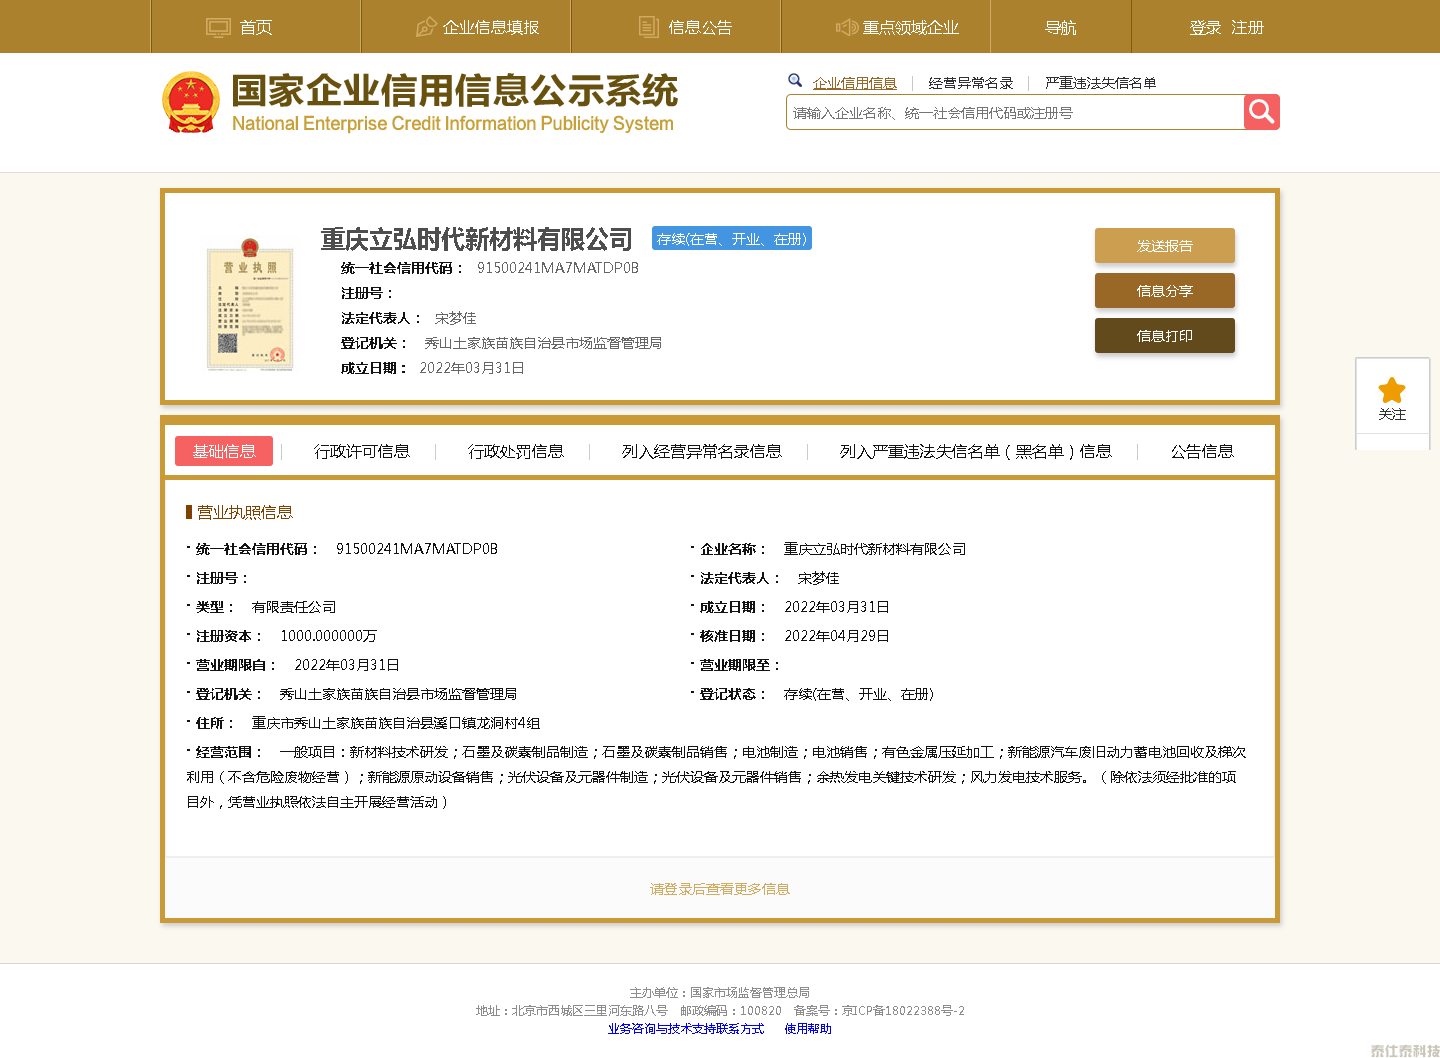Image resolution: width=1440 pixels, height=1058 pixels.
Task: Click the business license thumbnail image
Action: (250, 305)
